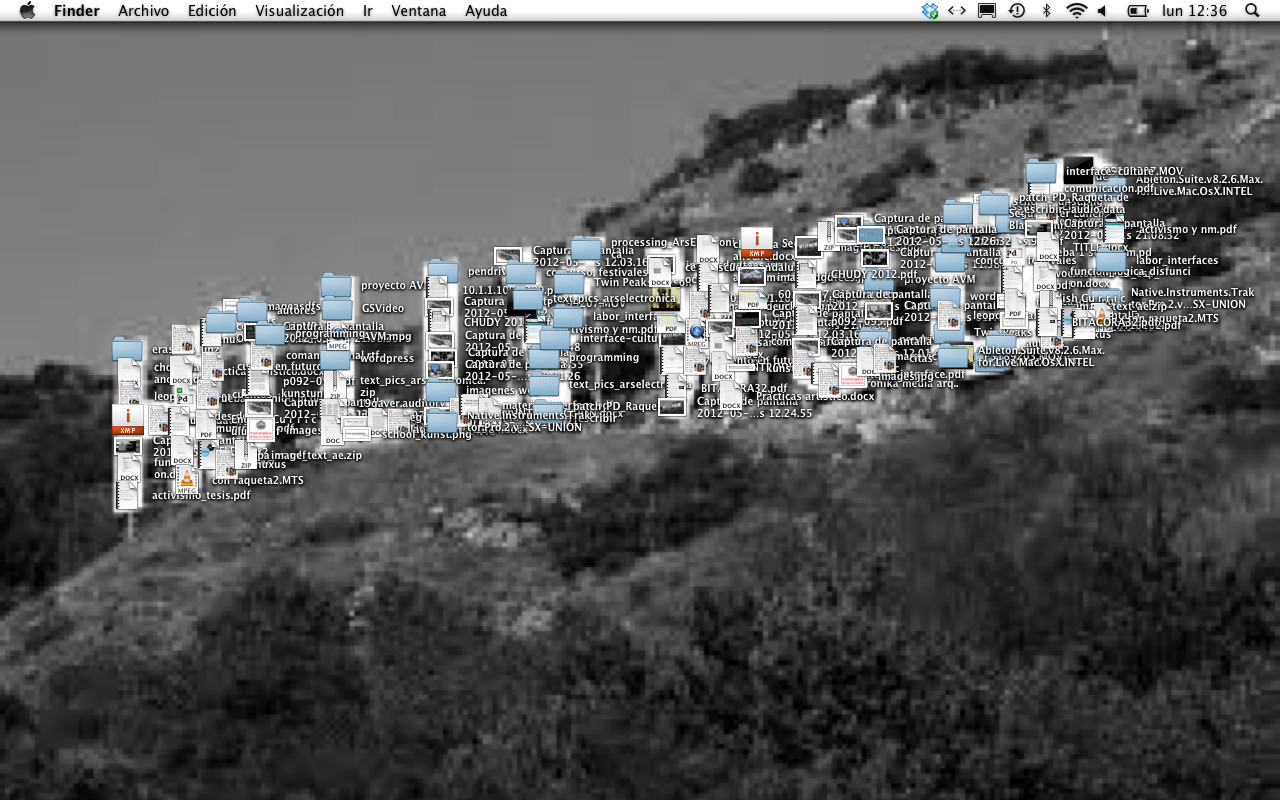The height and width of the screenshot is (800, 1280).
Task: Click the Bluetooth icon in menu bar
Action: tap(1047, 11)
